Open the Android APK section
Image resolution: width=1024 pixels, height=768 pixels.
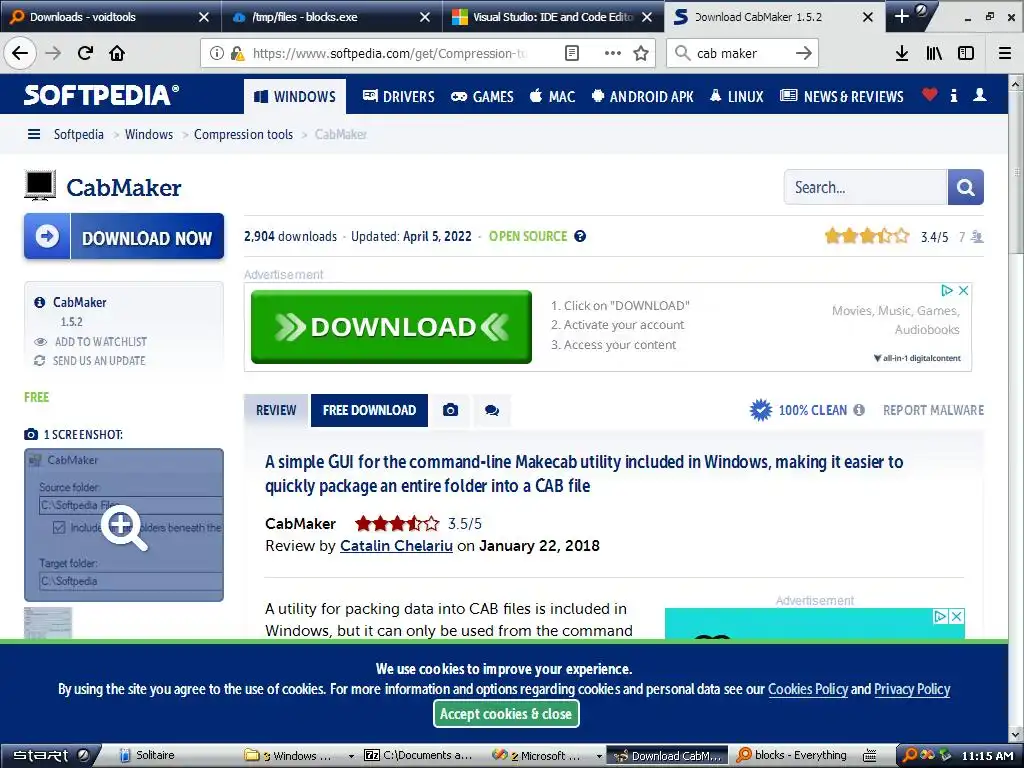(x=643, y=97)
